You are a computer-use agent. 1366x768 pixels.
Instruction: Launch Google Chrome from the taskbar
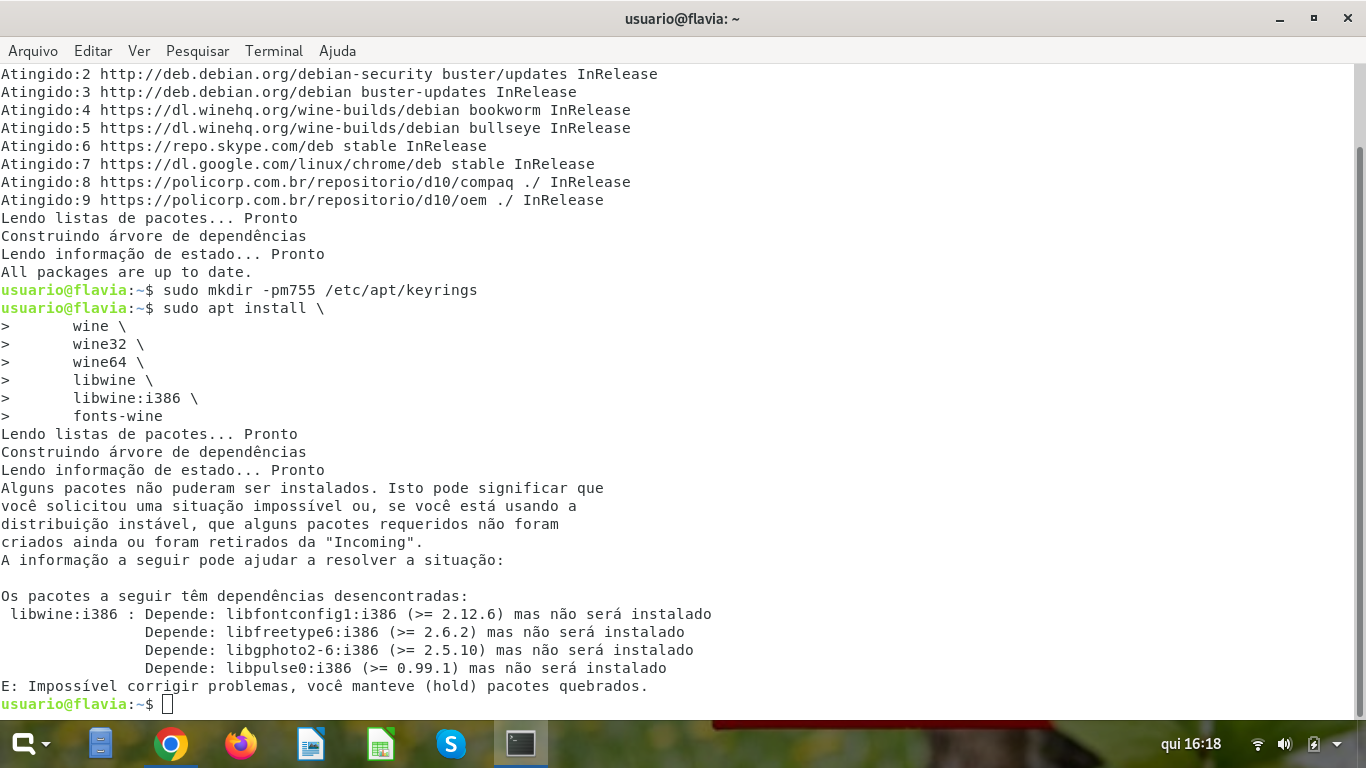pyautogui.click(x=171, y=744)
